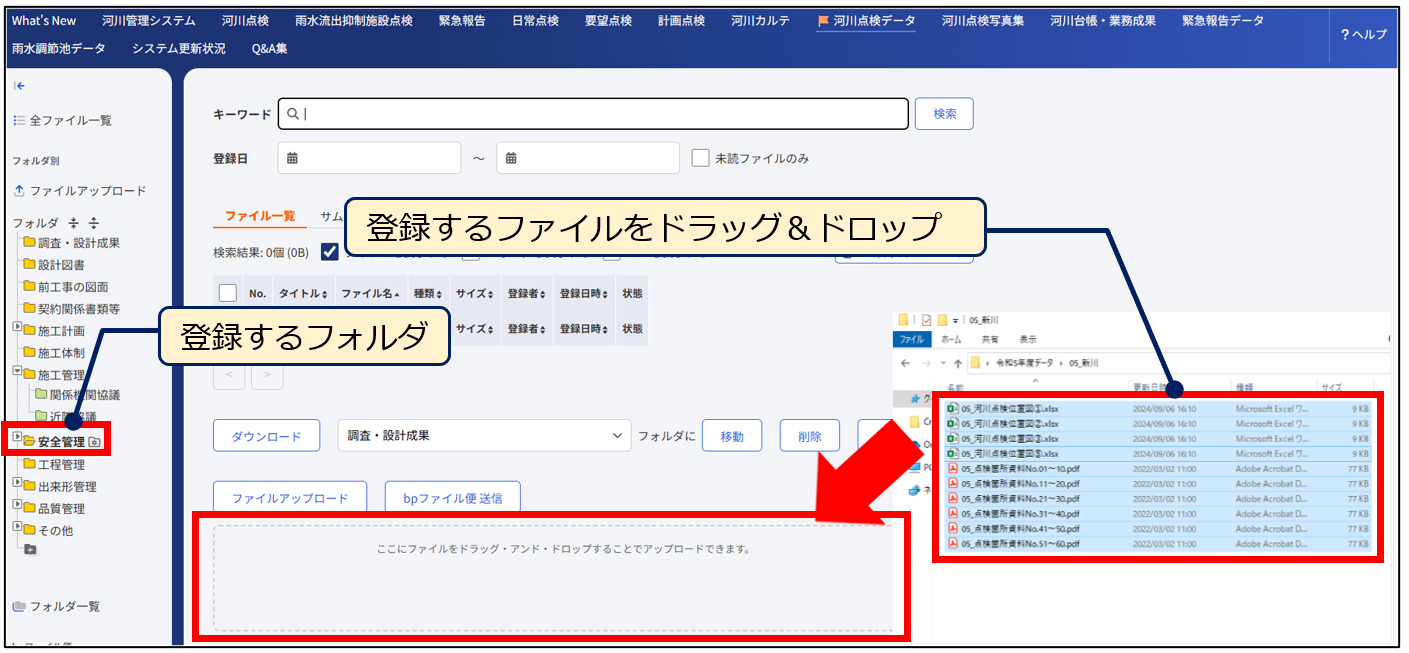Open the 緊急報告 menu item
Viewport: 1409px width, 653px height.
click(x=462, y=20)
